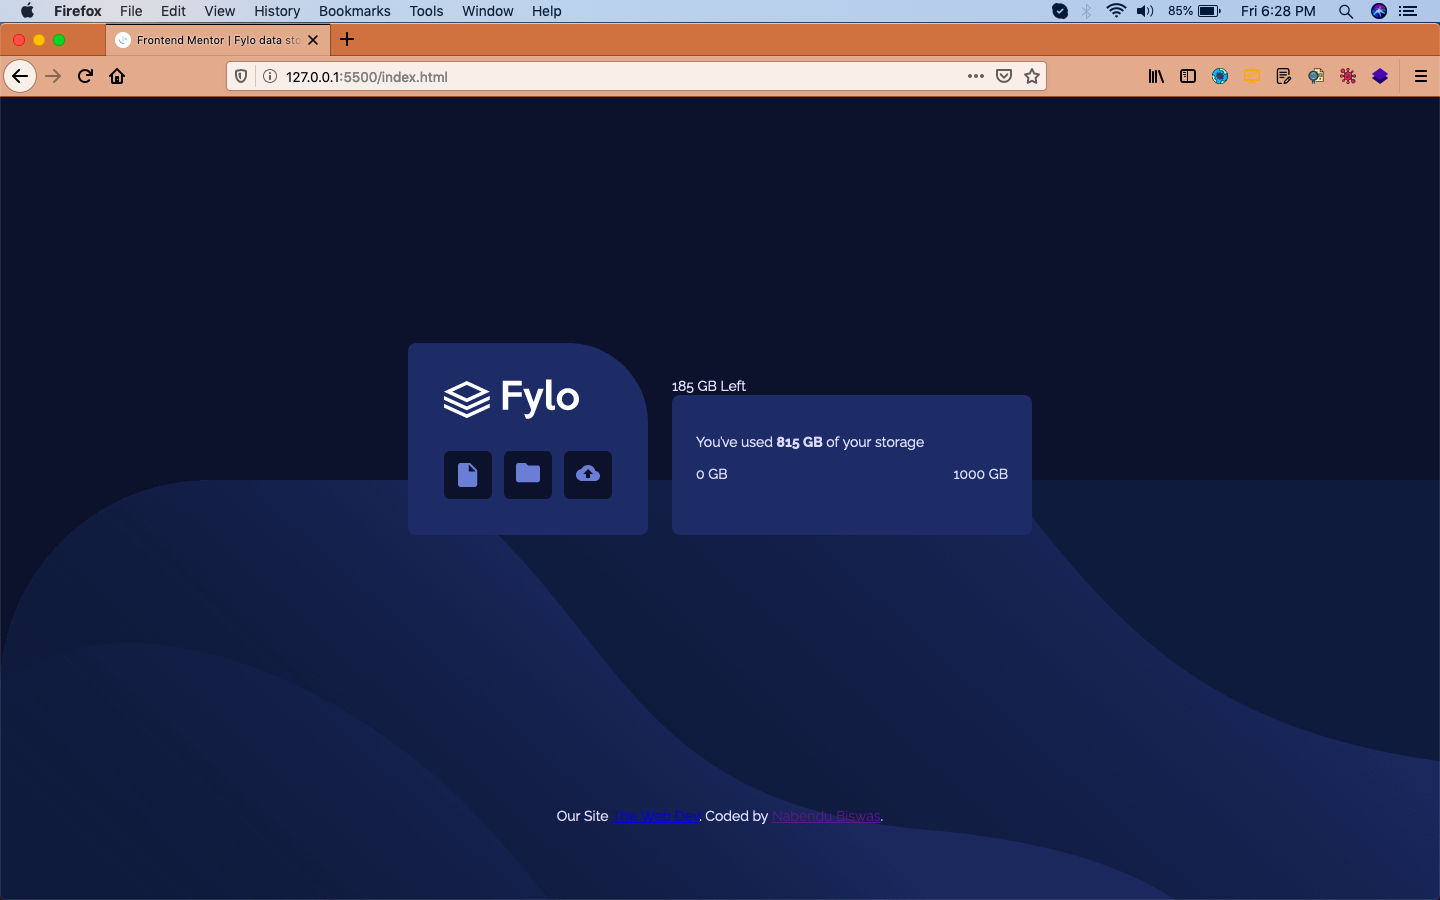1440x900 pixels.
Task: Open macOS Spotlight search
Action: [x=1346, y=11]
